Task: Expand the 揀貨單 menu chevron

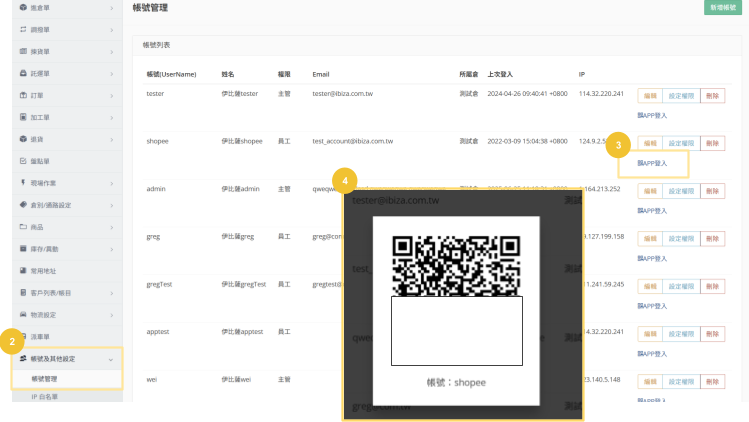Action: [111, 52]
